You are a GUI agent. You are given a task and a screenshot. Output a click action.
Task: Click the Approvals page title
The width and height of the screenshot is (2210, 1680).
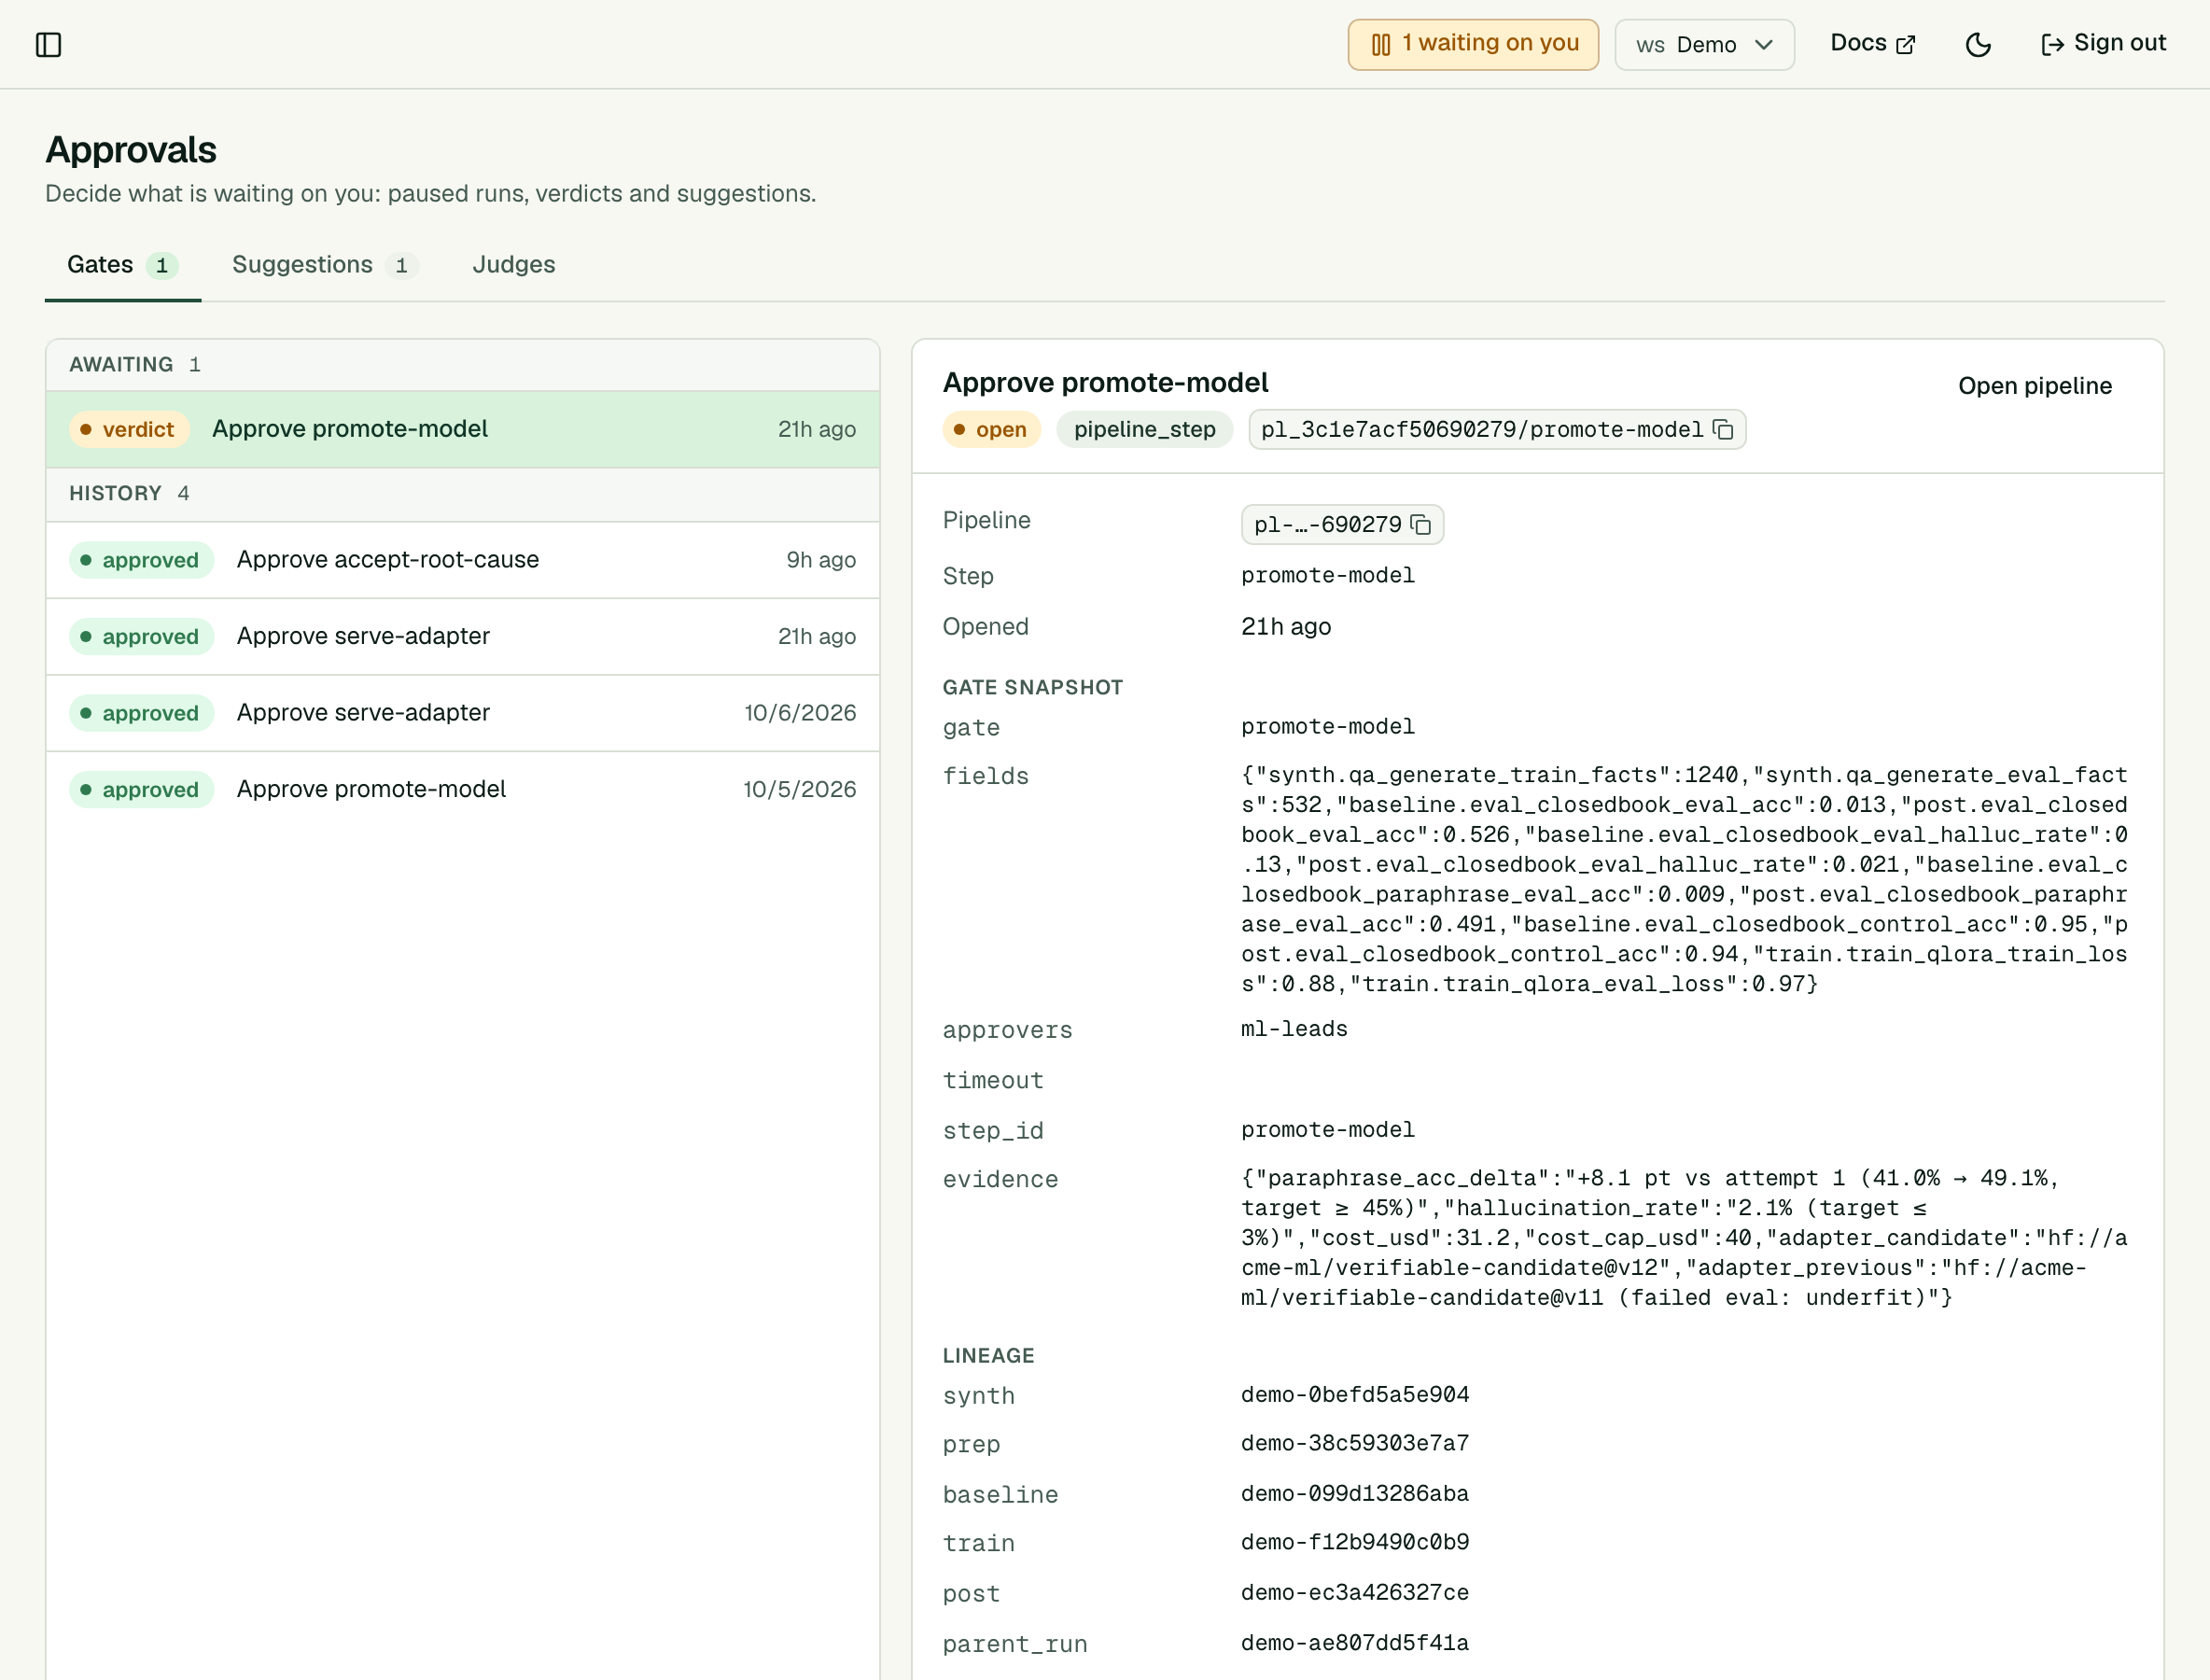point(131,150)
